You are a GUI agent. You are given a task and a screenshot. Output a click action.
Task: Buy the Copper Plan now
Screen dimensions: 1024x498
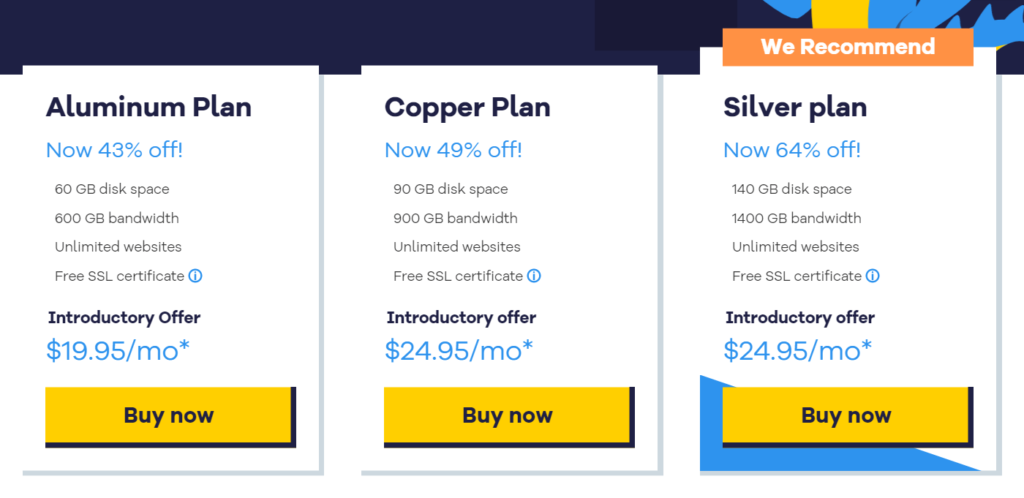(507, 415)
